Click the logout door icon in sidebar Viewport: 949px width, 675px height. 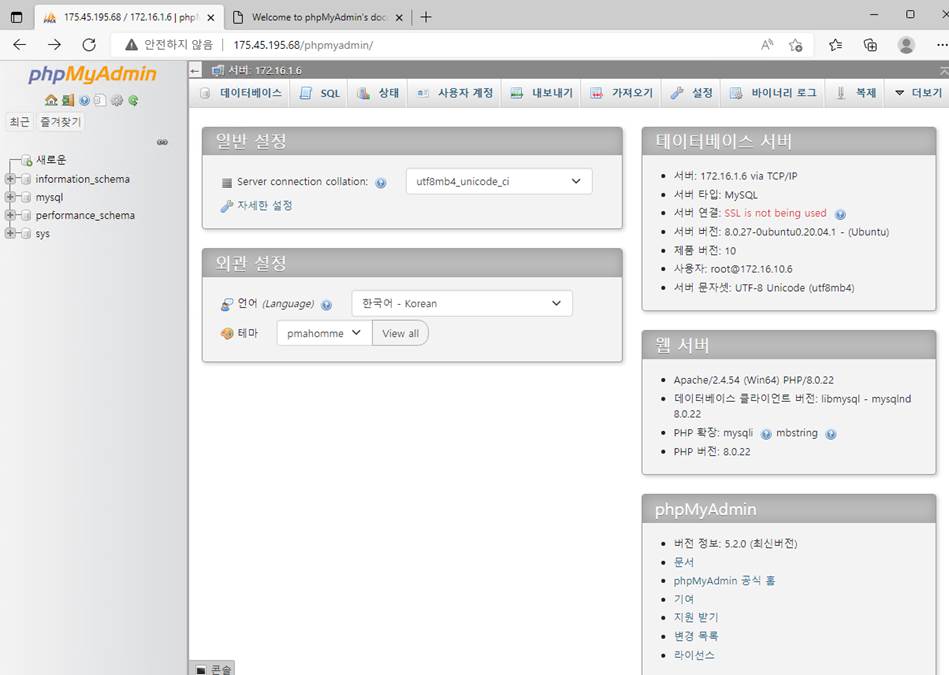[x=68, y=100]
